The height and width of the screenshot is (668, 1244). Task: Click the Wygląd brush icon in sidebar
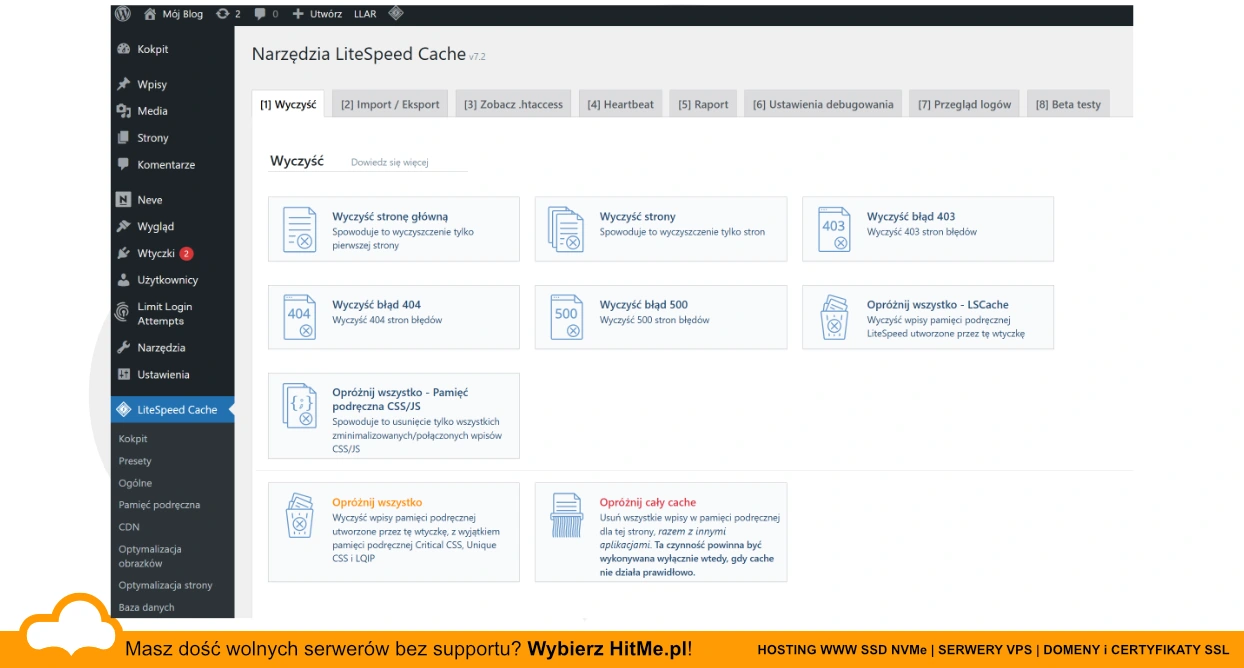pyautogui.click(x=124, y=227)
